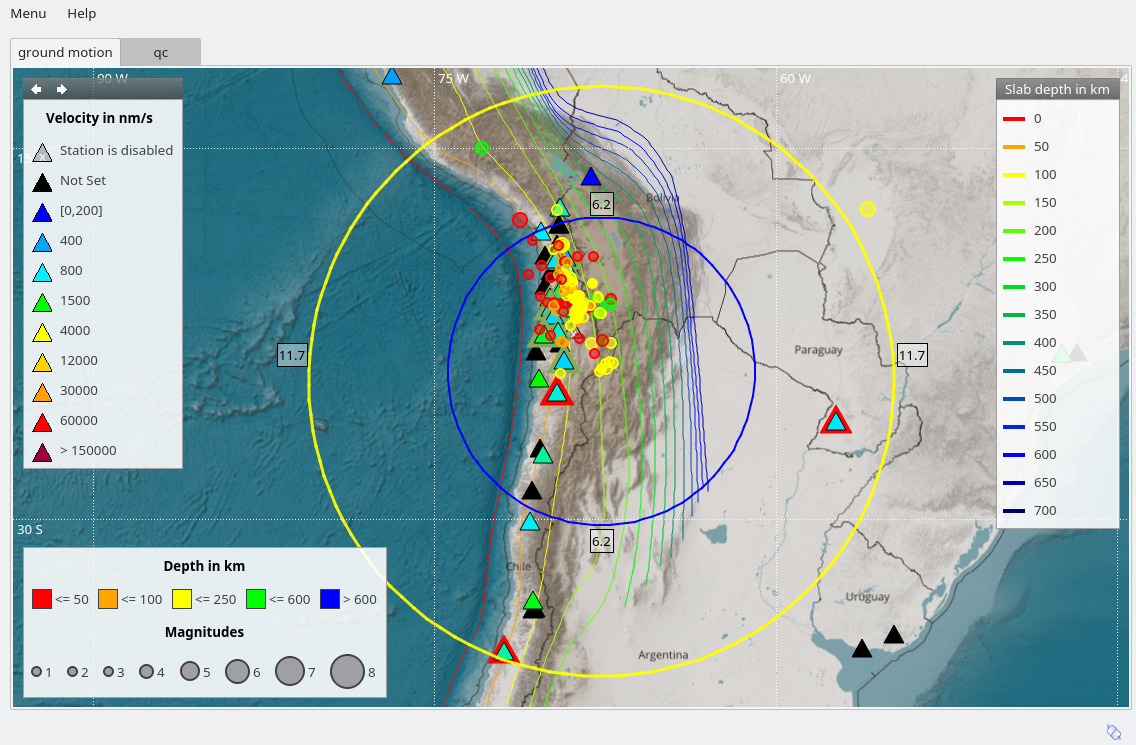Click the left arrow in legend header
Screen dimensions: 1136x745
point(36,89)
